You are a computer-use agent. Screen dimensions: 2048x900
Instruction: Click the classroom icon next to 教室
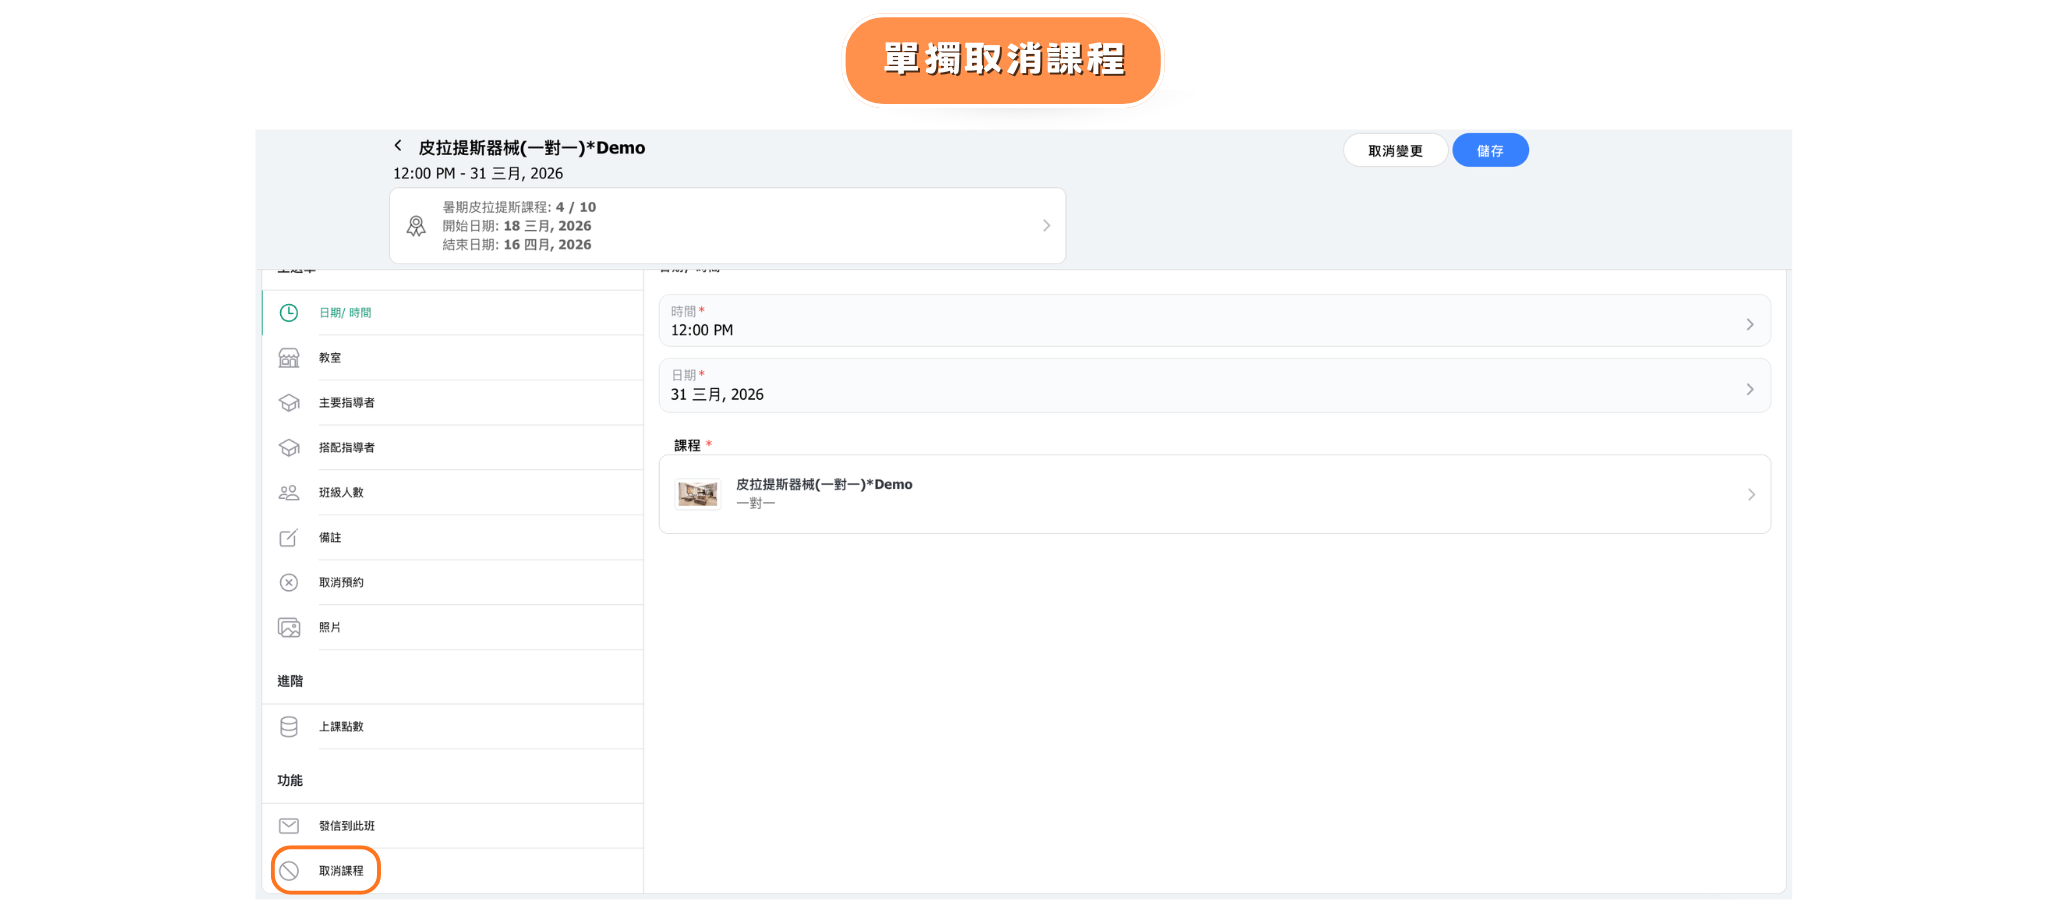289,358
